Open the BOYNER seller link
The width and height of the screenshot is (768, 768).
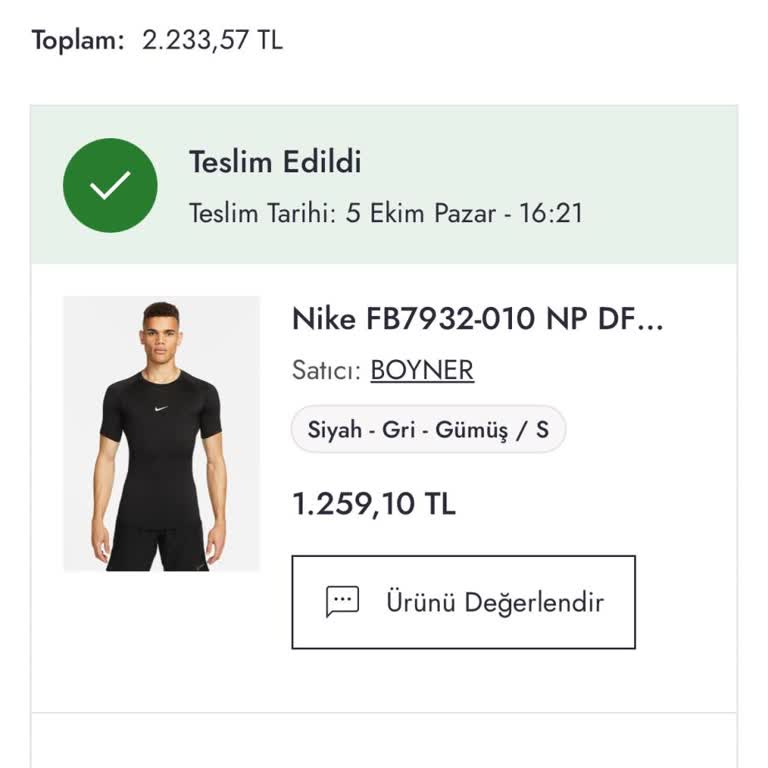tap(422, 370)
